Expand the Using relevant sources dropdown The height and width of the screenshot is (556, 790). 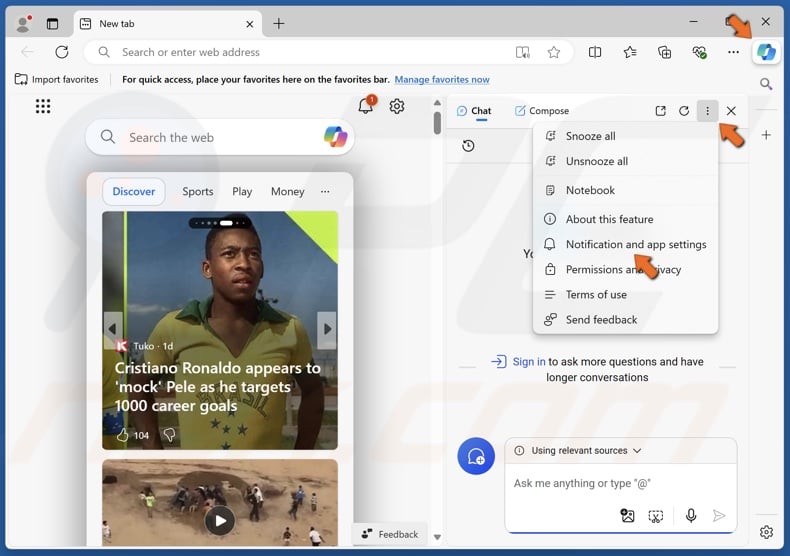pyautogui.click(x=577, y=451)
